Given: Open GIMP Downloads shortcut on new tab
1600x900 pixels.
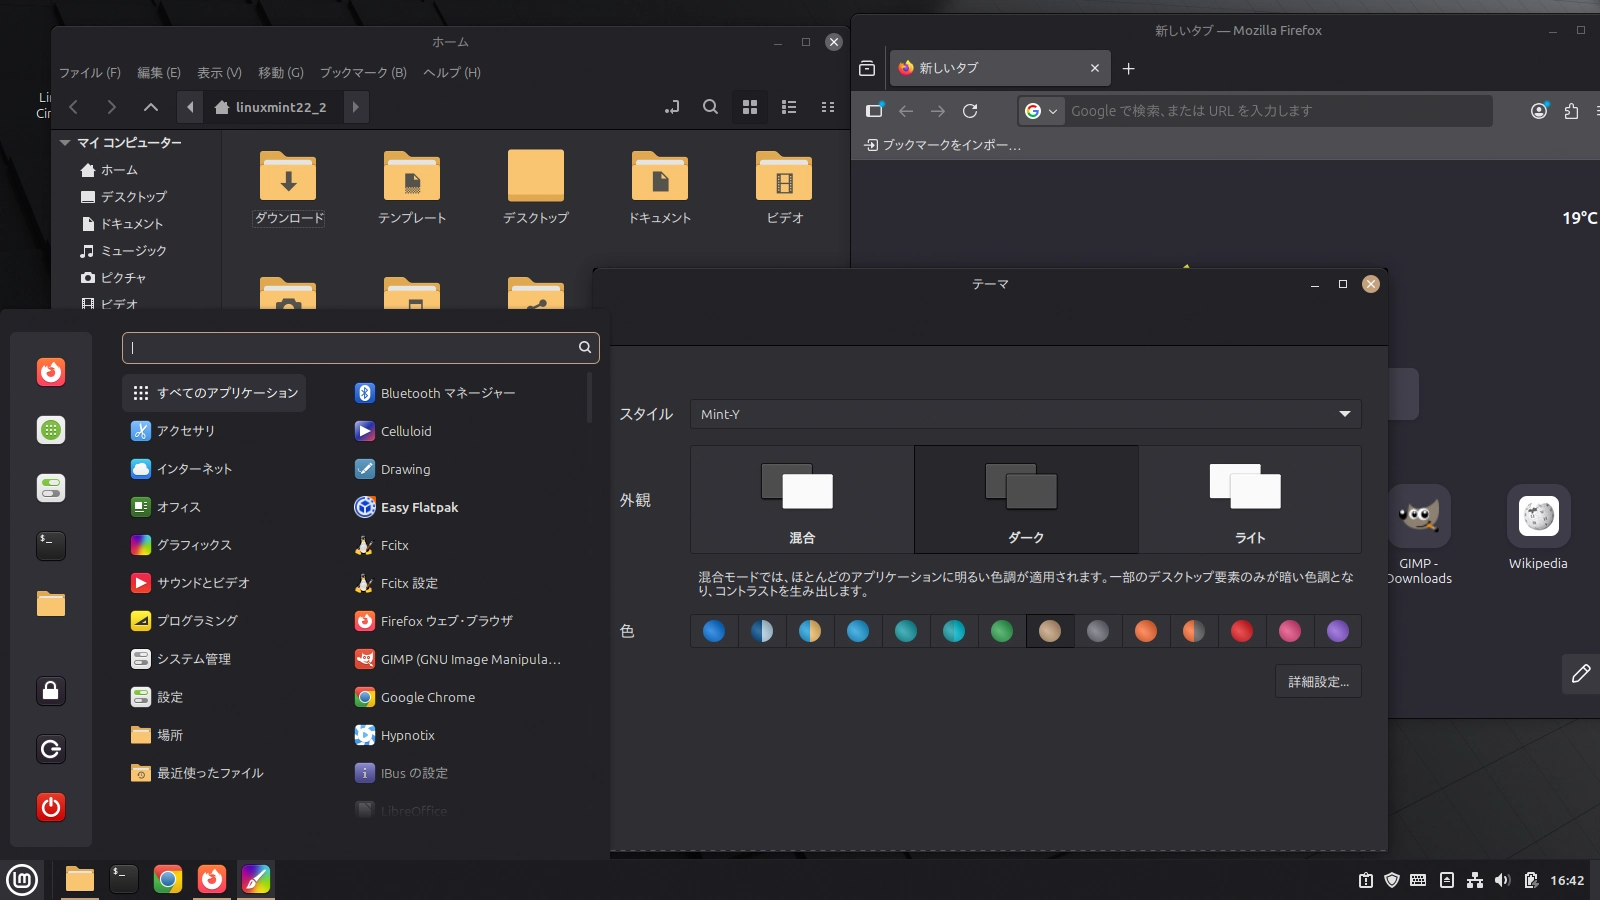Looking at the screenshot, I should click(1419, 535).
